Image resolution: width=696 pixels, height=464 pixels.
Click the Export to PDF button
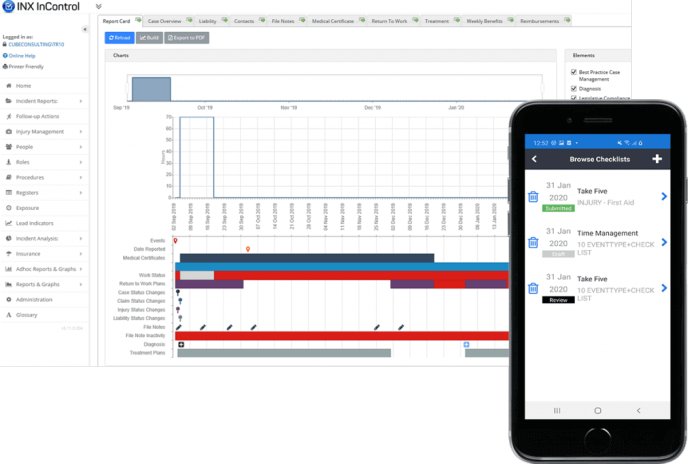(x=186, y=38)
